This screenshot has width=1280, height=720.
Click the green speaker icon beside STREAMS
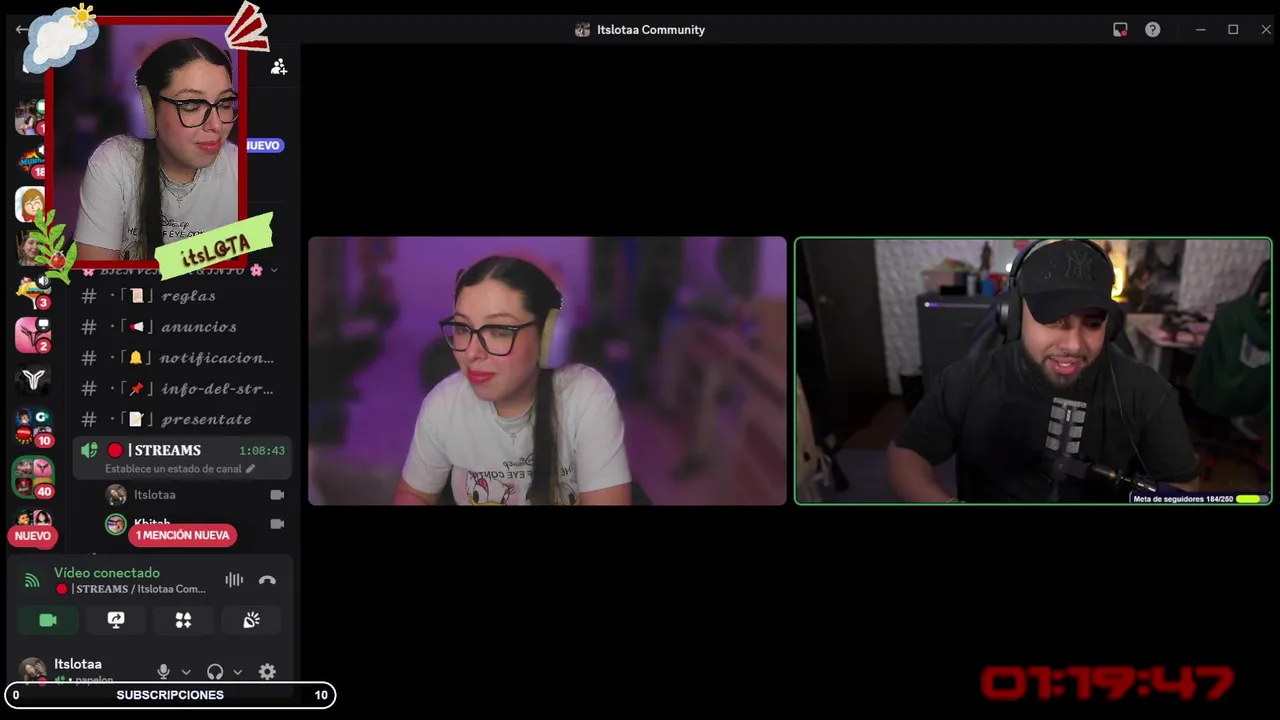(89, 451)
